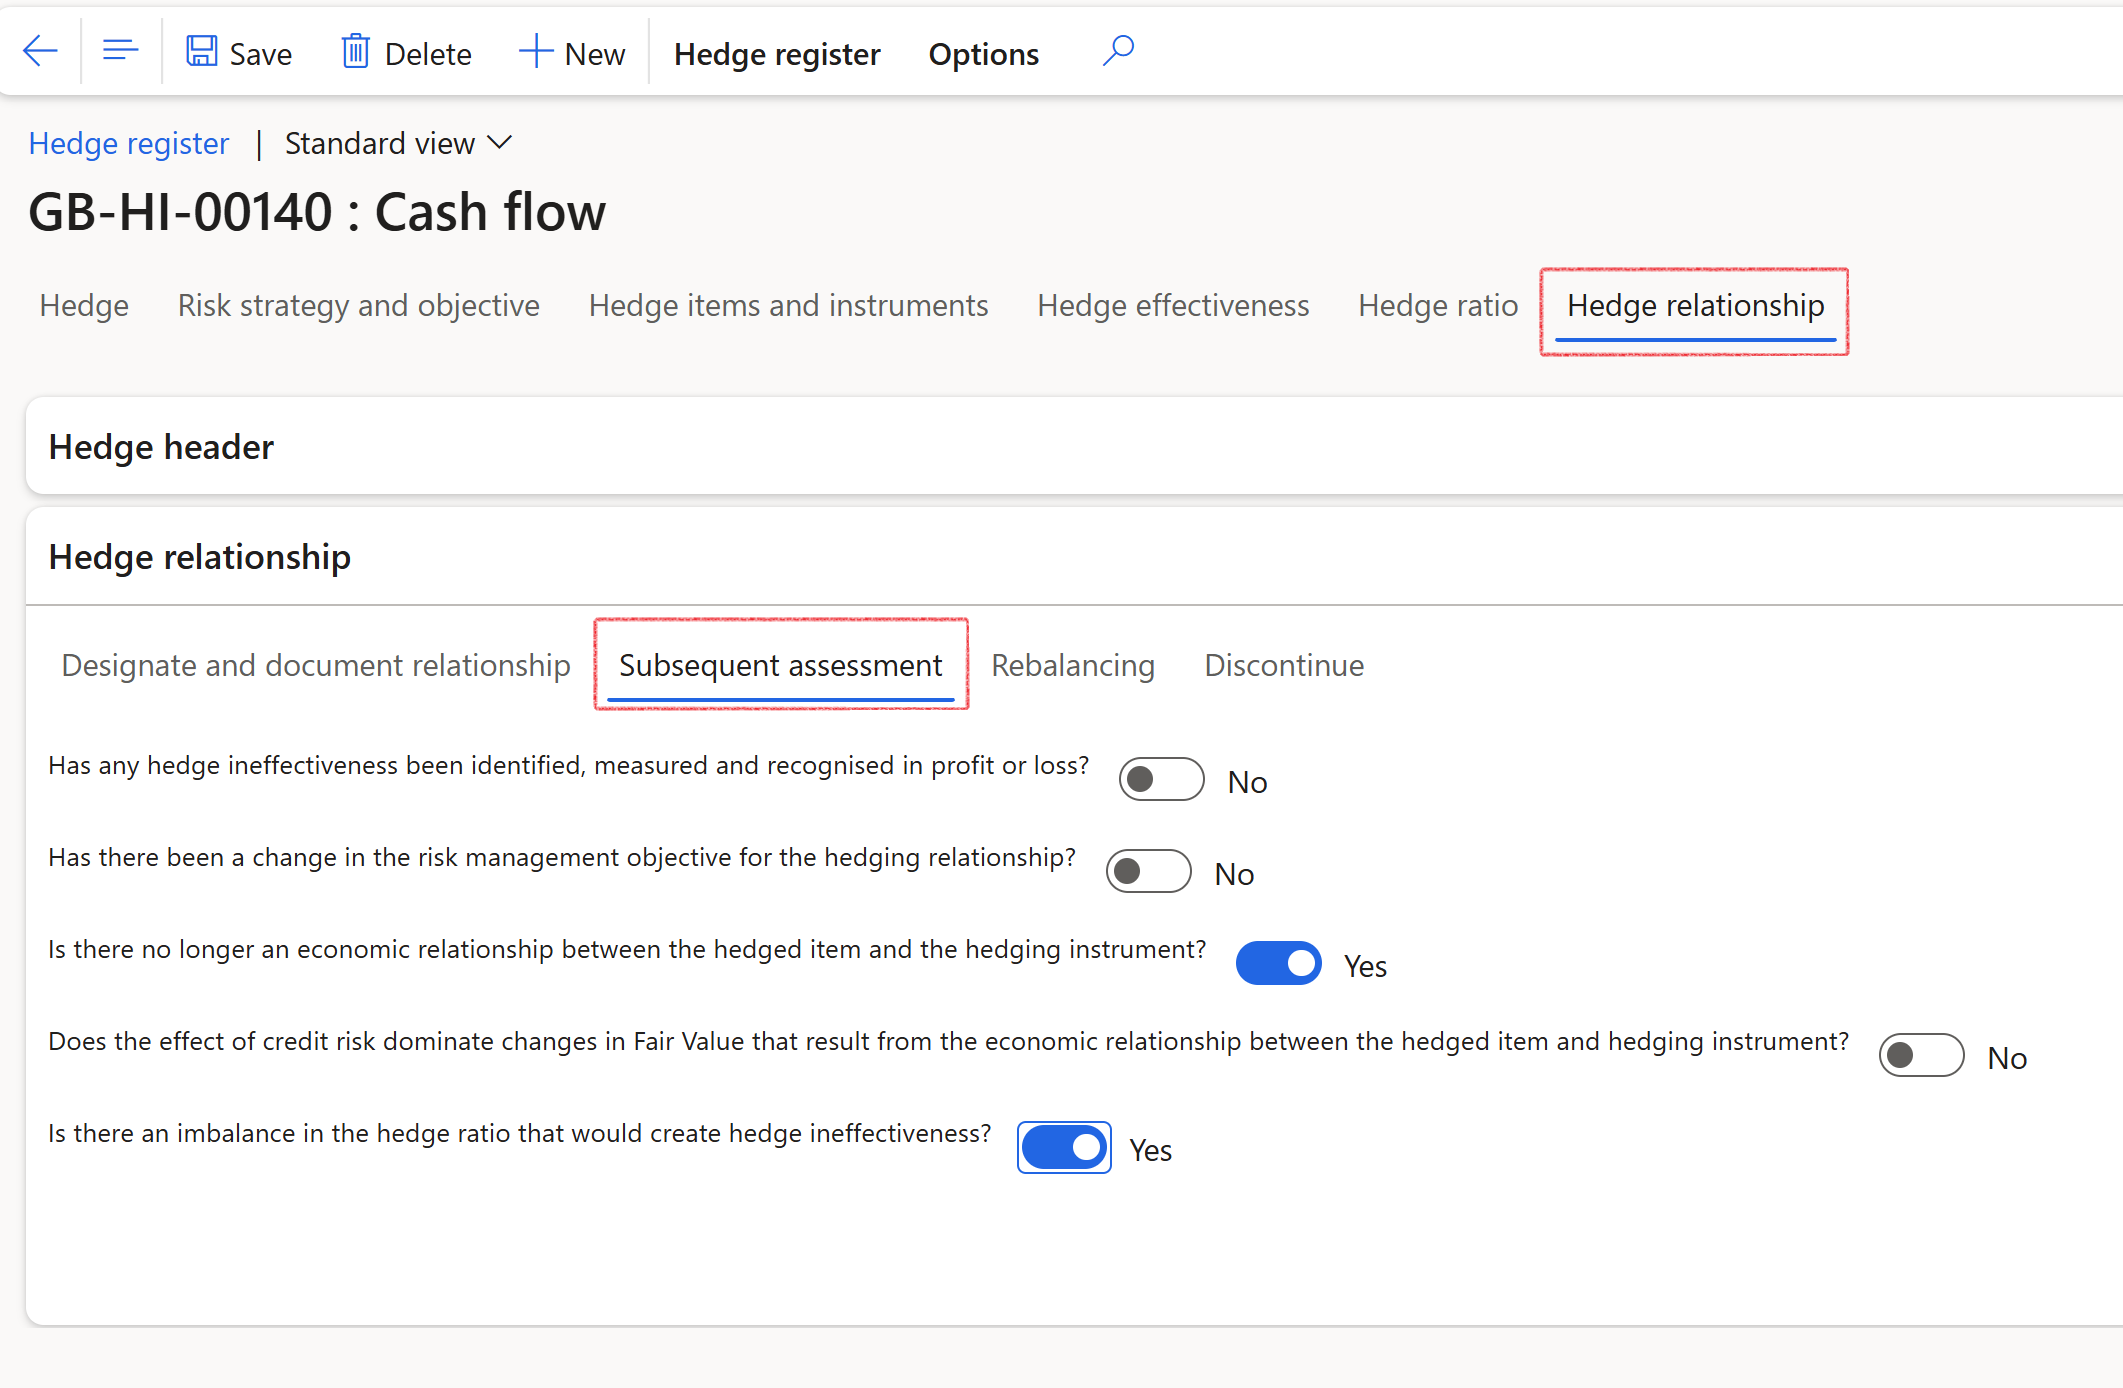The image size is (2123, 1388).
Task: Click the GB-HI-00140 : Cash flow title
Action: point(317,212)
